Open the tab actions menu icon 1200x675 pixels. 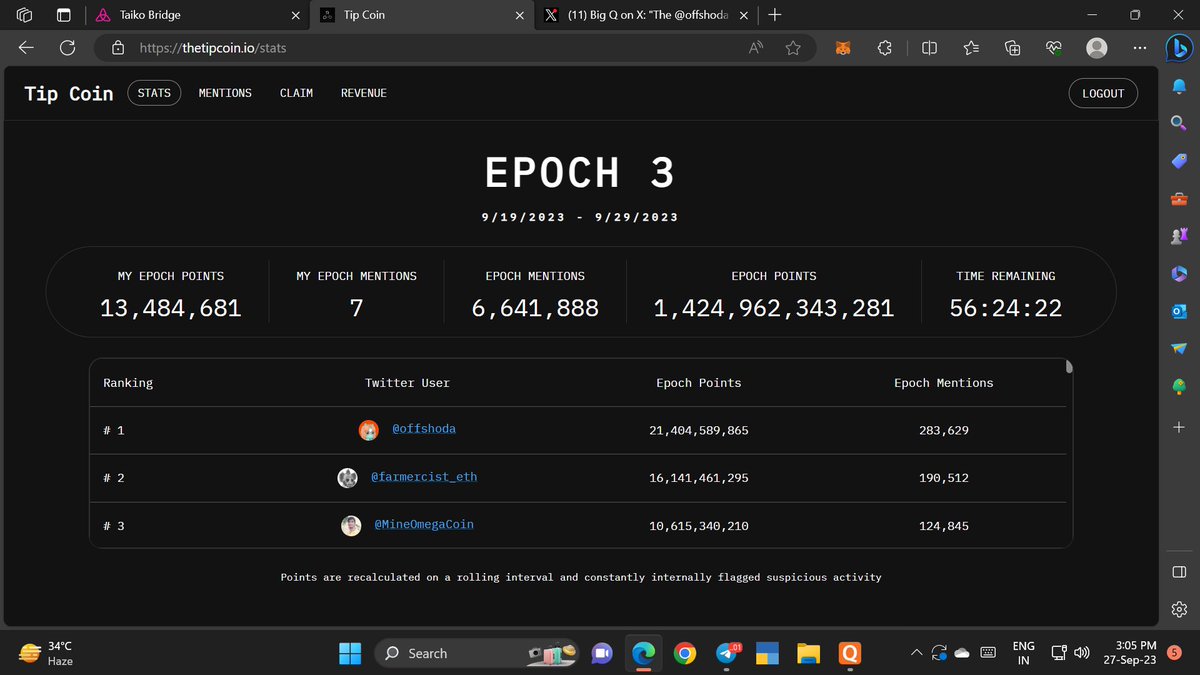click(63, 15)
